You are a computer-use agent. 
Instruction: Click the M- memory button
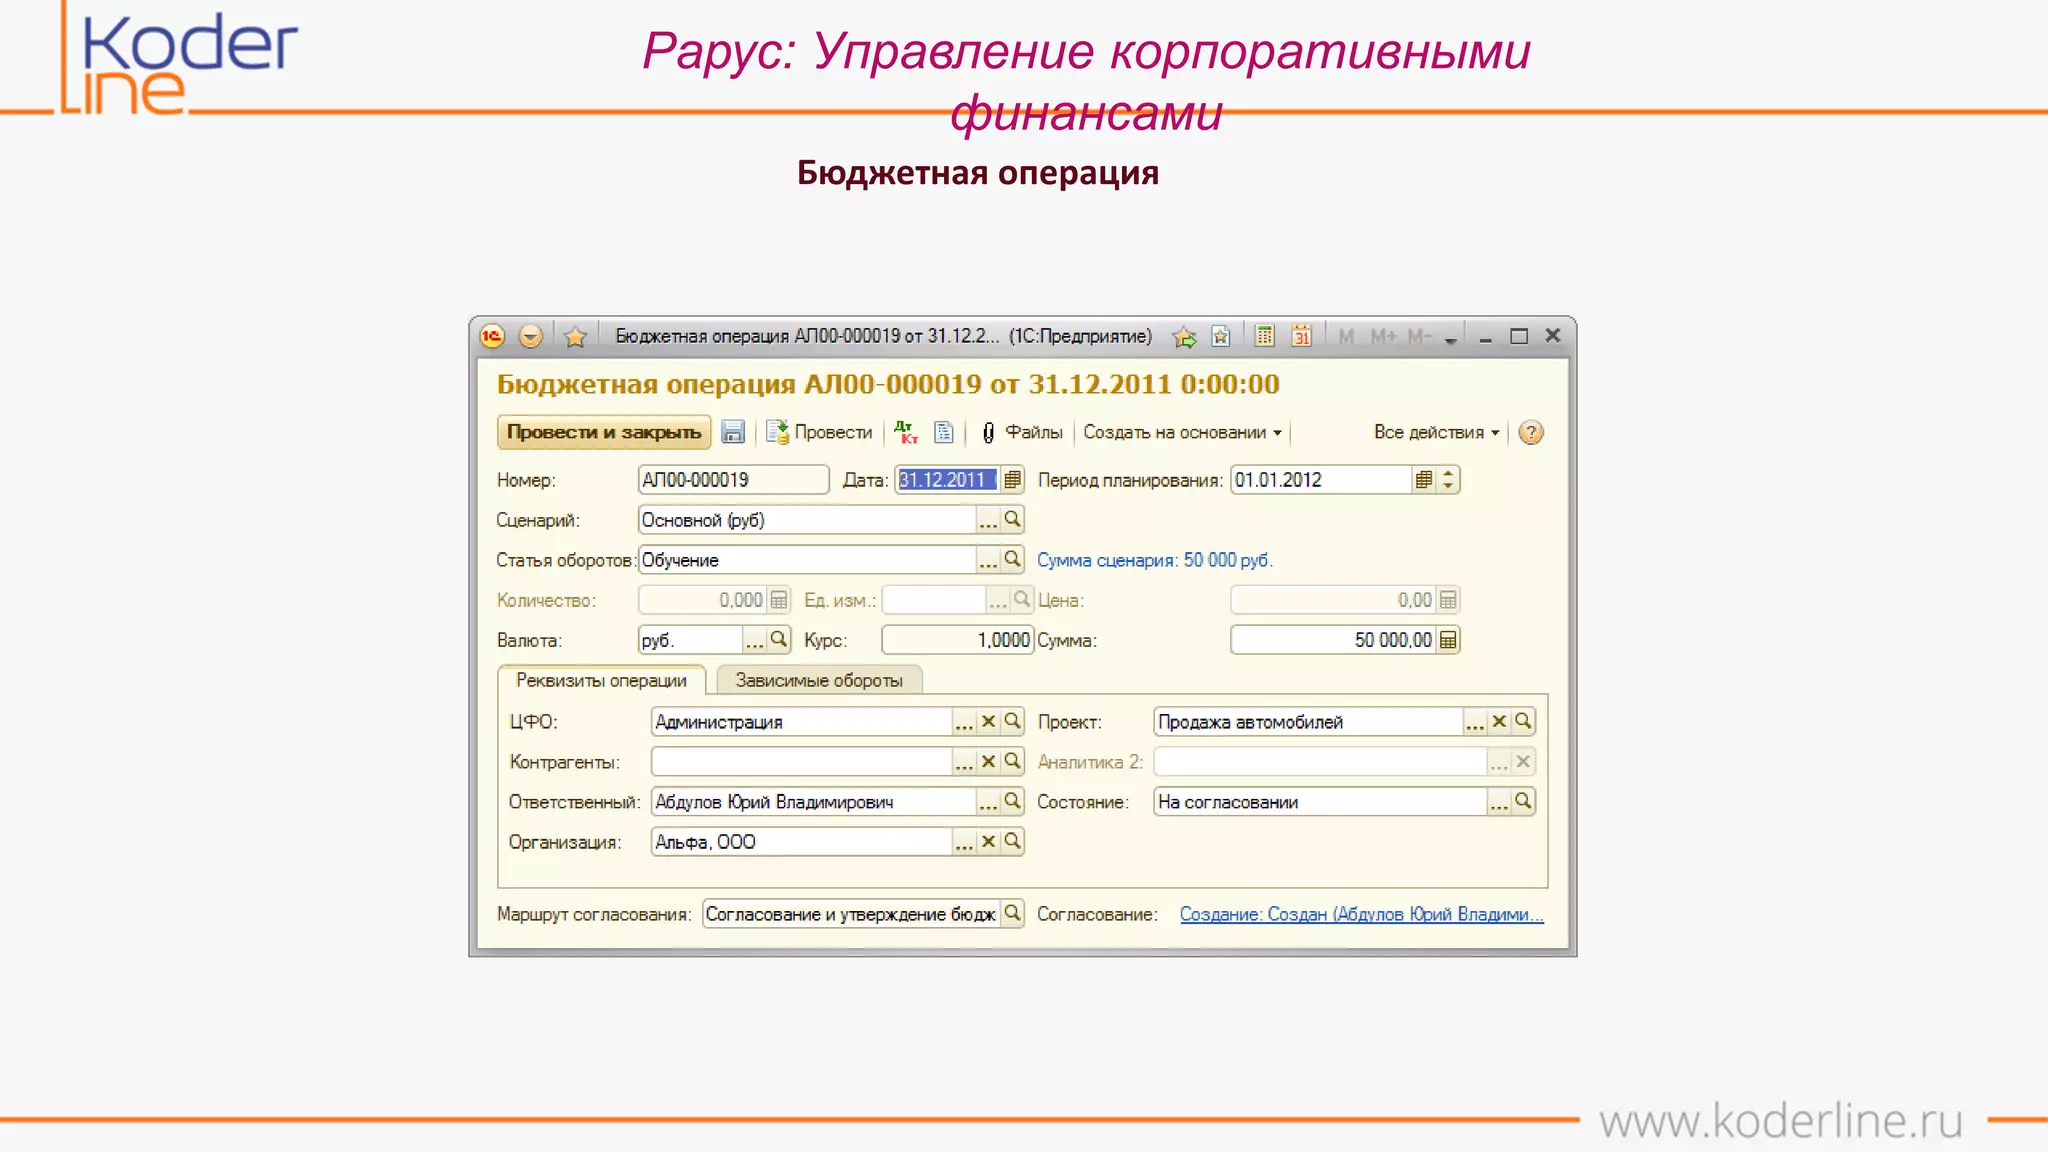(1419, 336)
